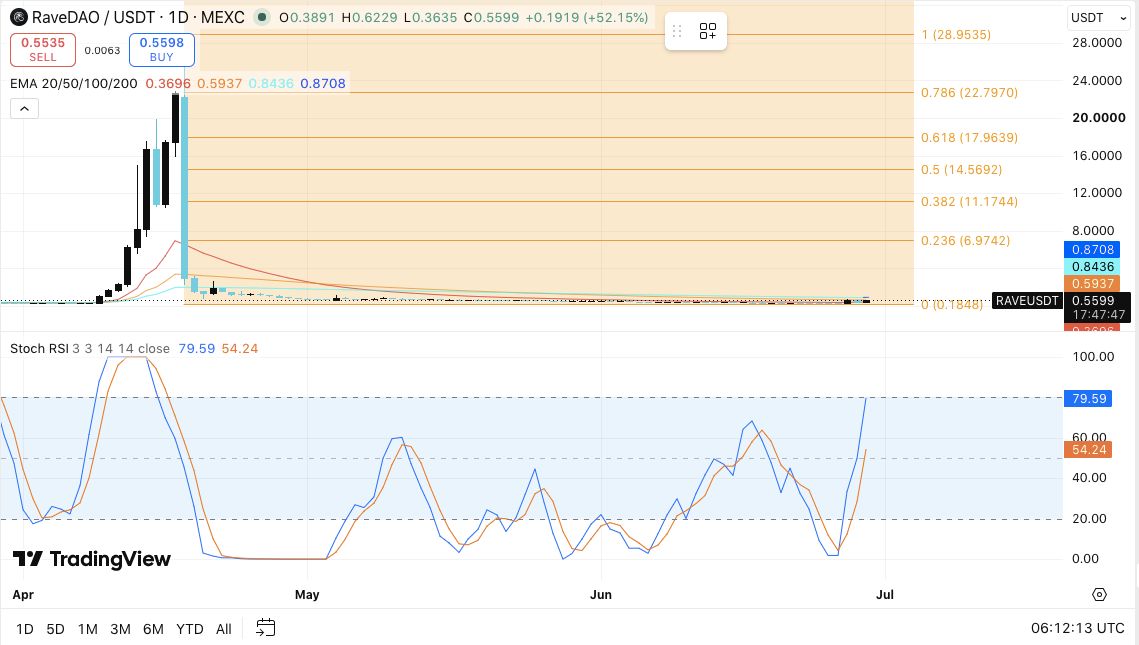1139x645 pixels.
Task: Click the 0.5535 SELL button
Action: pos(43,49)
